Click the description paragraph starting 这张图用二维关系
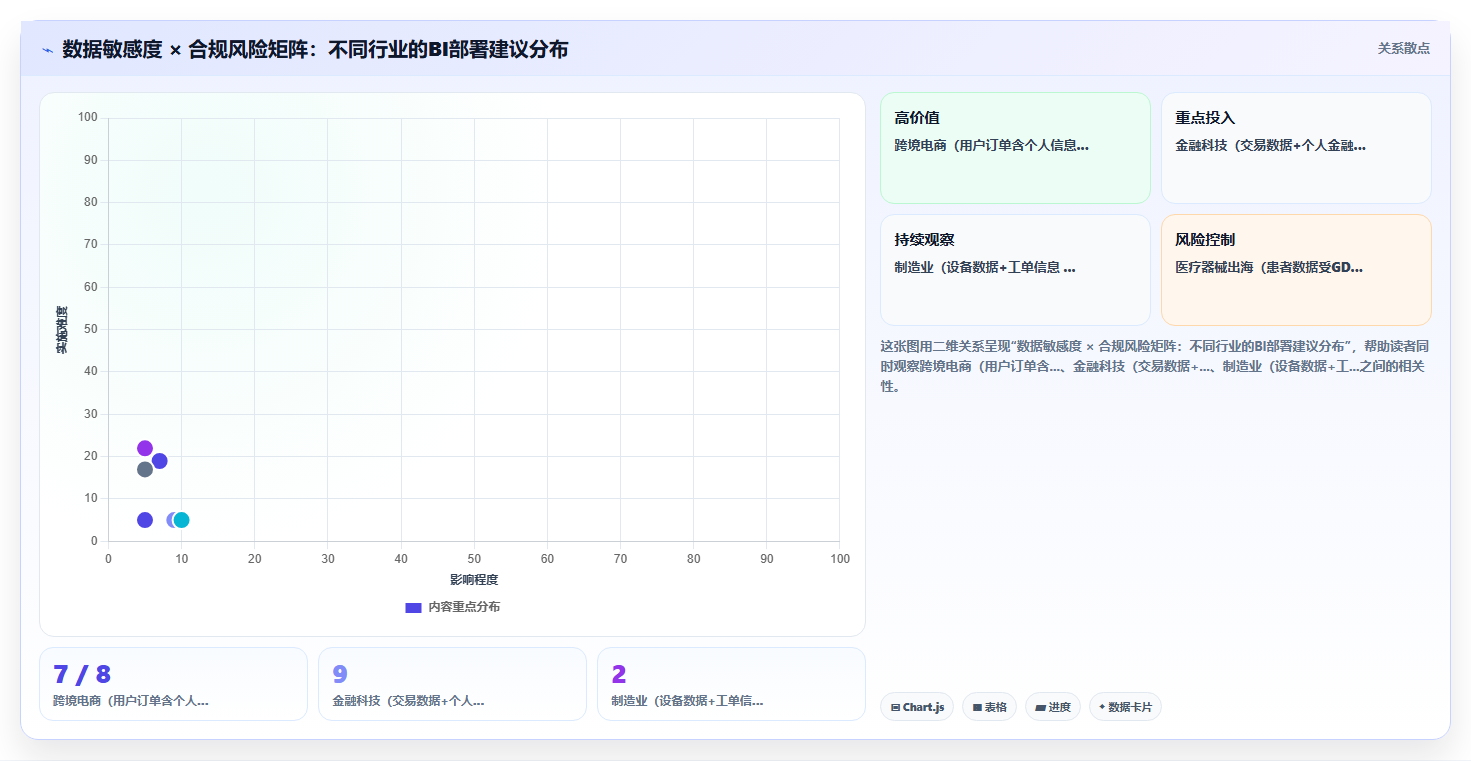 (x=1155, y=366)
